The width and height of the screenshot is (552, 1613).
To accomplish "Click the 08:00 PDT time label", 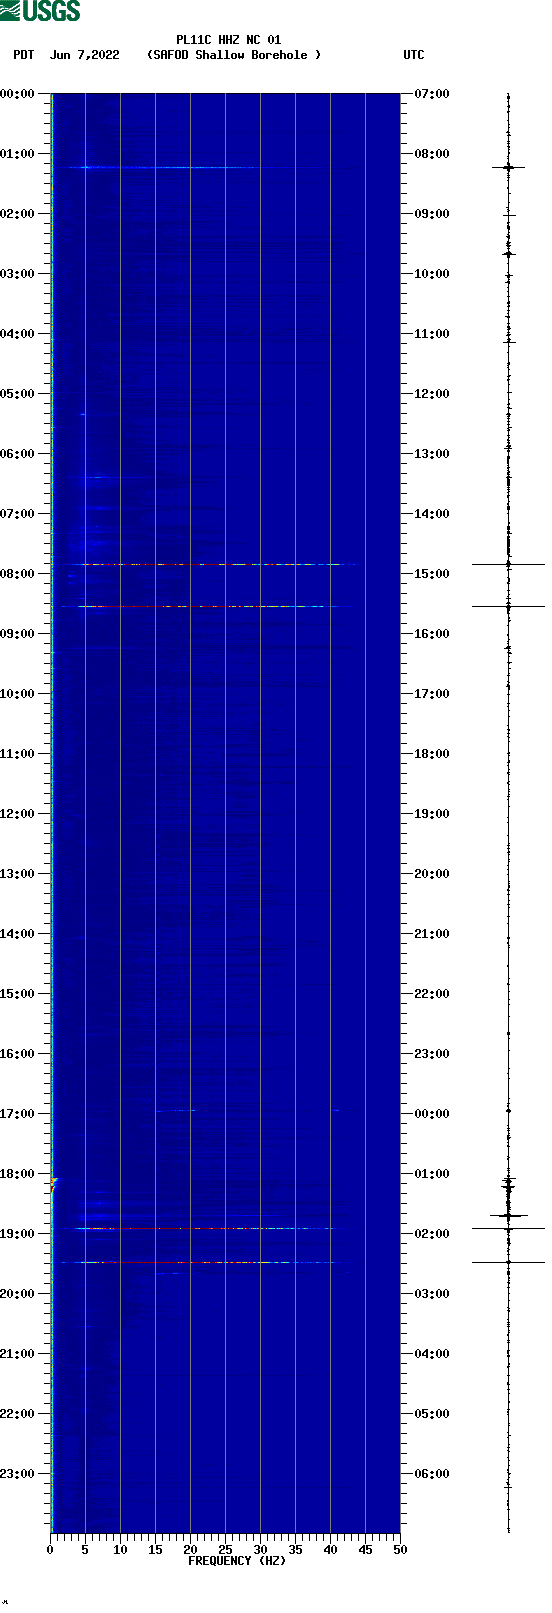I will 17,574.
